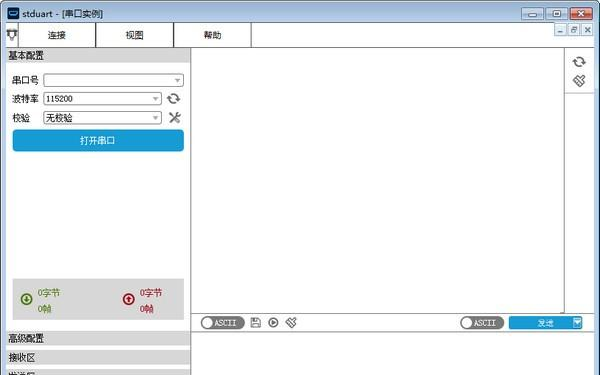
Task: Select the red sent 0帧 text
Action: pos(147,309)
